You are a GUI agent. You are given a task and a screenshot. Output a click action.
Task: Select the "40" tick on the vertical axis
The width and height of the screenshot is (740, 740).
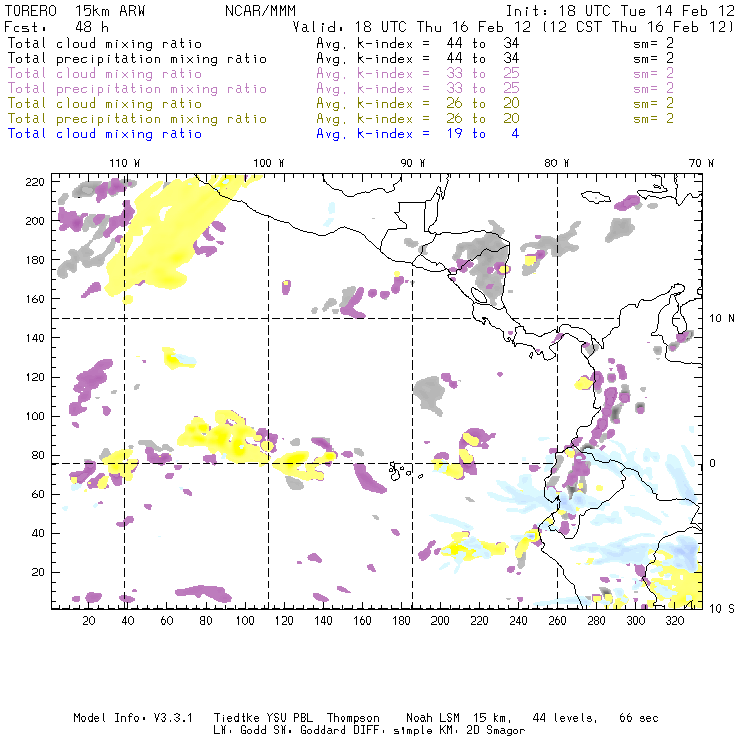(x=38, y=533)
